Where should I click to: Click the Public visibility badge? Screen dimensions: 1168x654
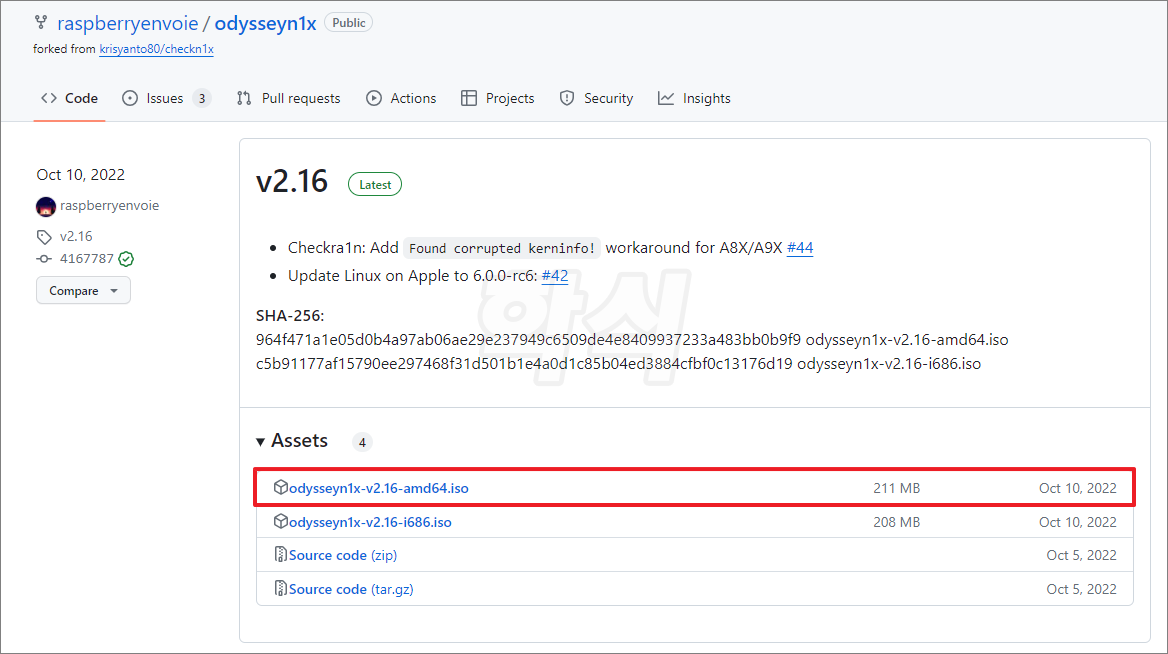[x=349, y=23]
